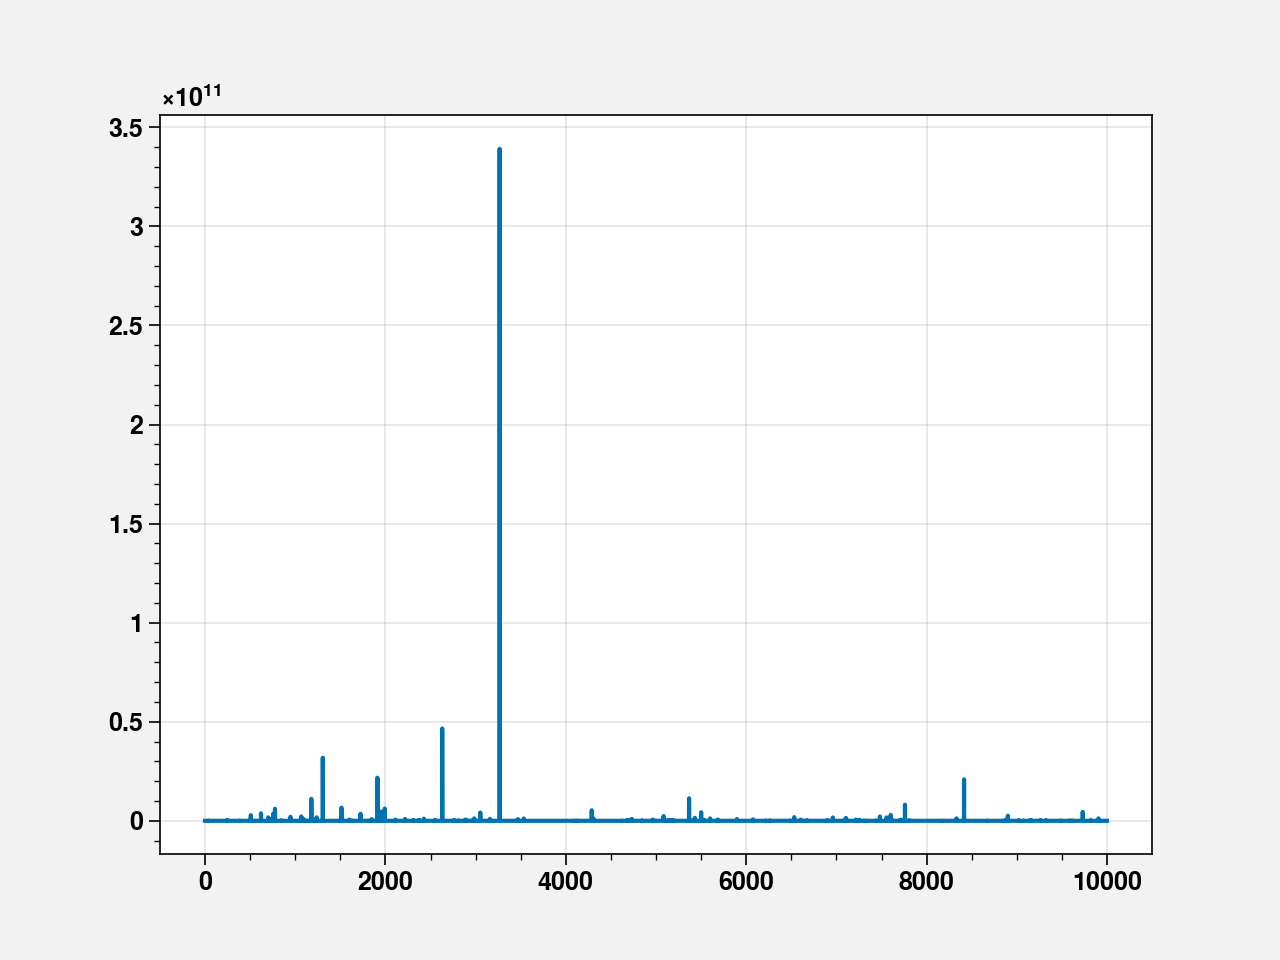Click the x-axis tick label 6000

746,881
